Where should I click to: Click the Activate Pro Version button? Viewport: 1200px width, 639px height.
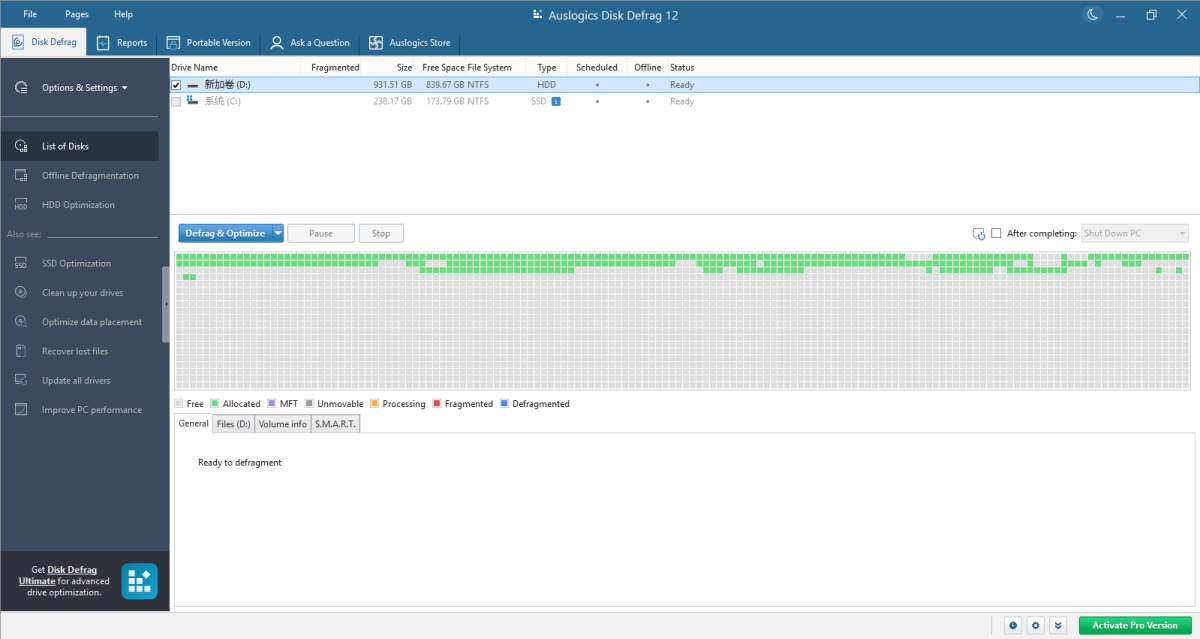click(1135, 625)
